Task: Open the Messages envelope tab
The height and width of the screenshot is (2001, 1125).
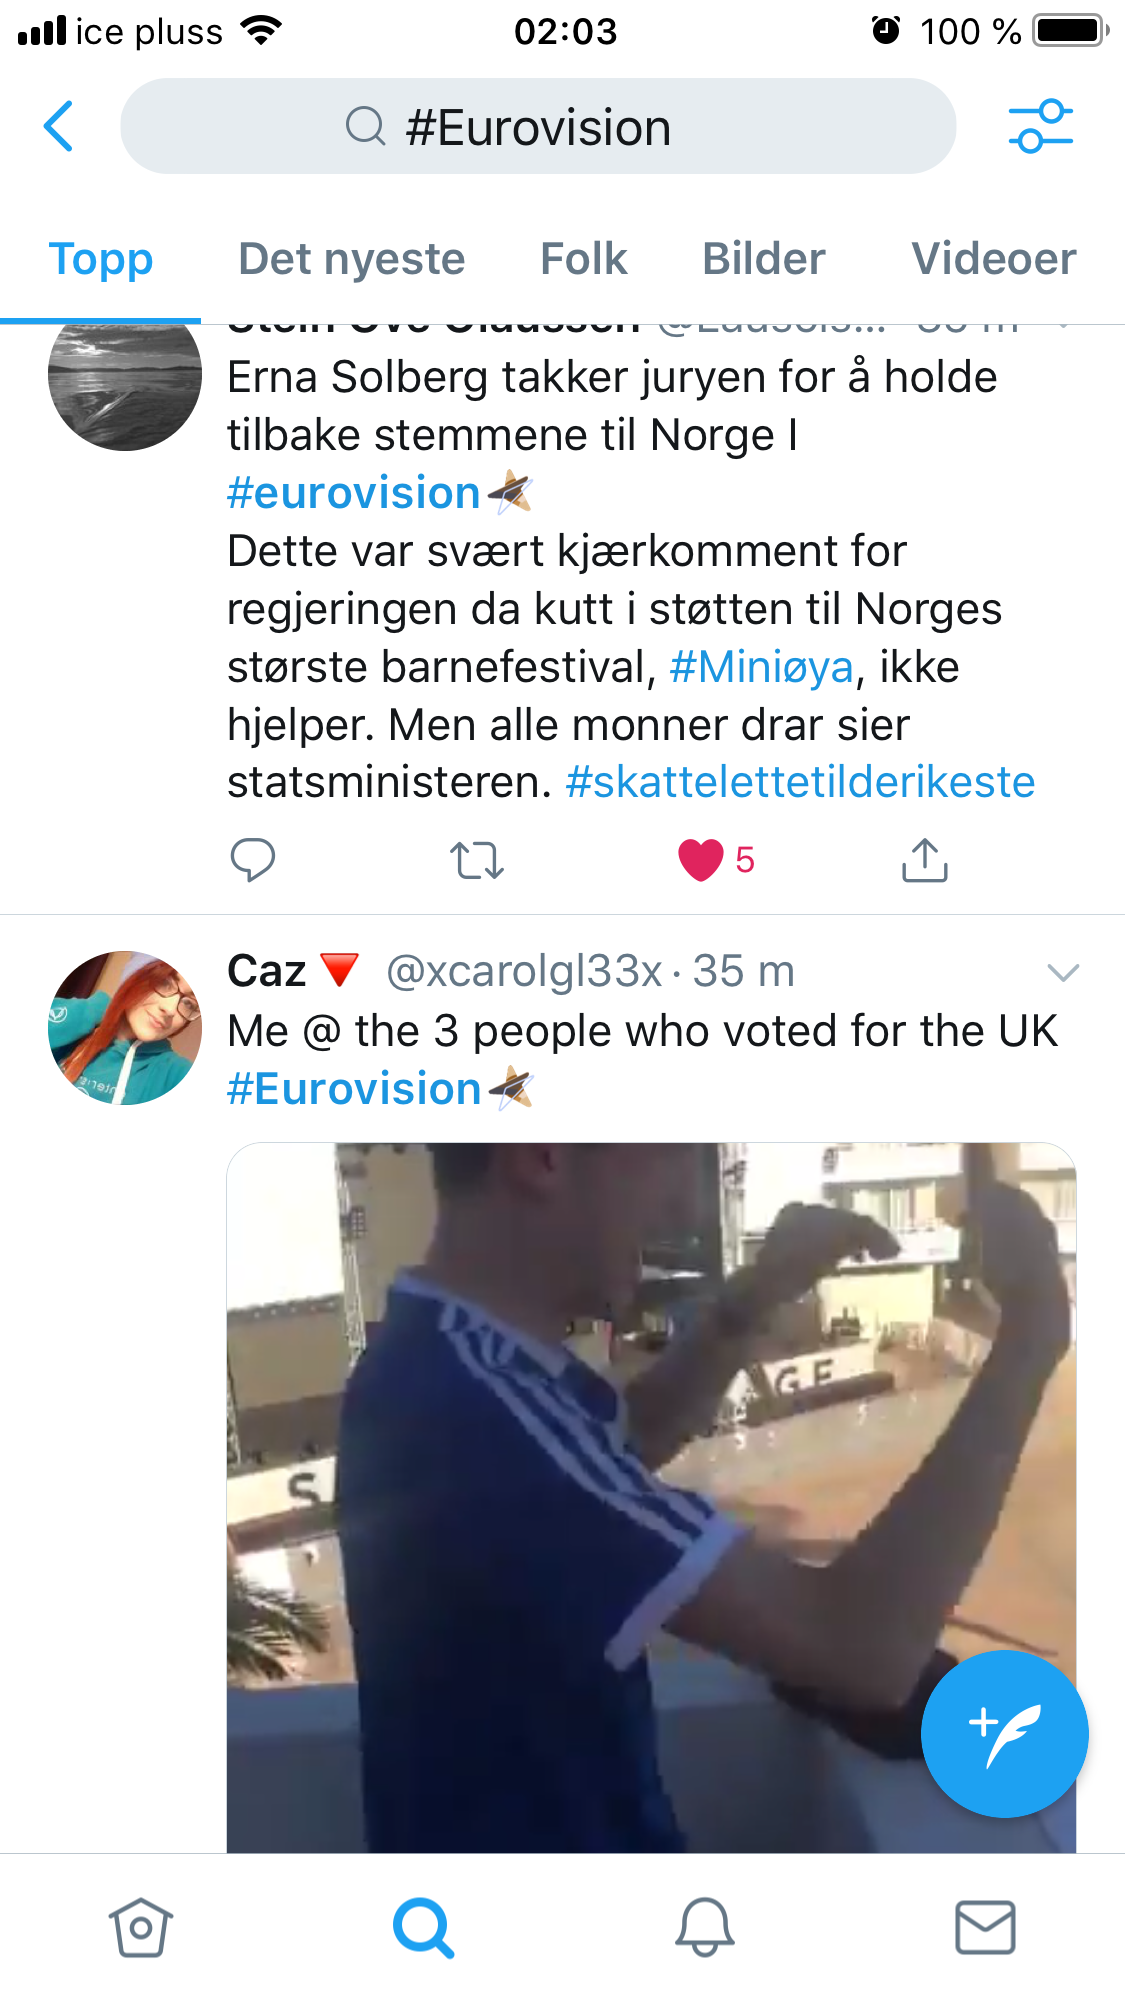Action: coord(985,1927)
